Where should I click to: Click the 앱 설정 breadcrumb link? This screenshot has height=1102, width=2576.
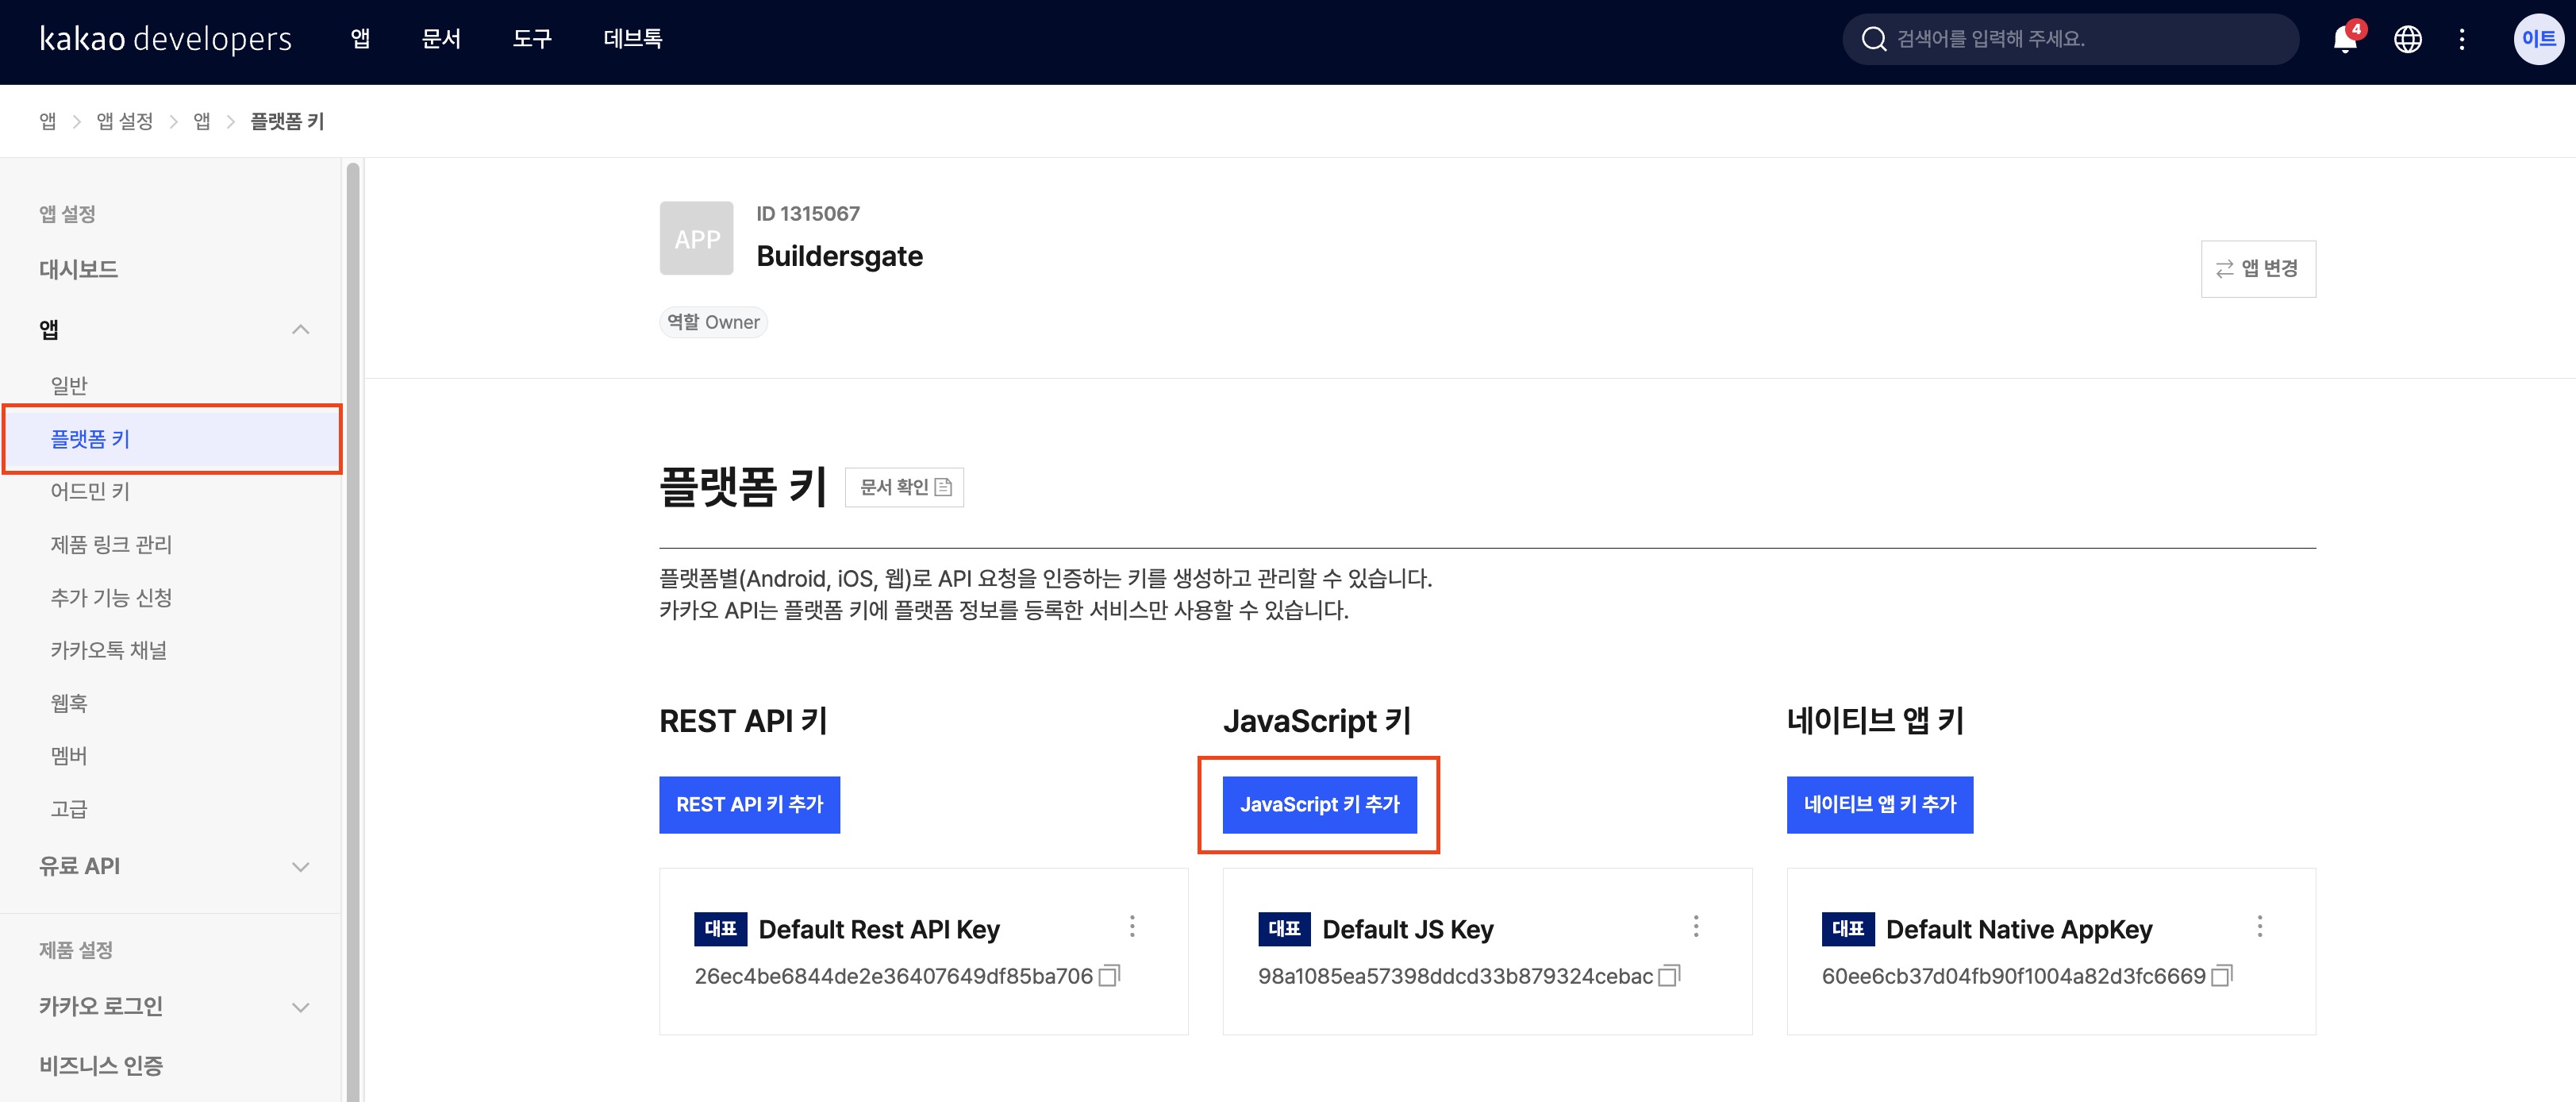tap(124, 121)
